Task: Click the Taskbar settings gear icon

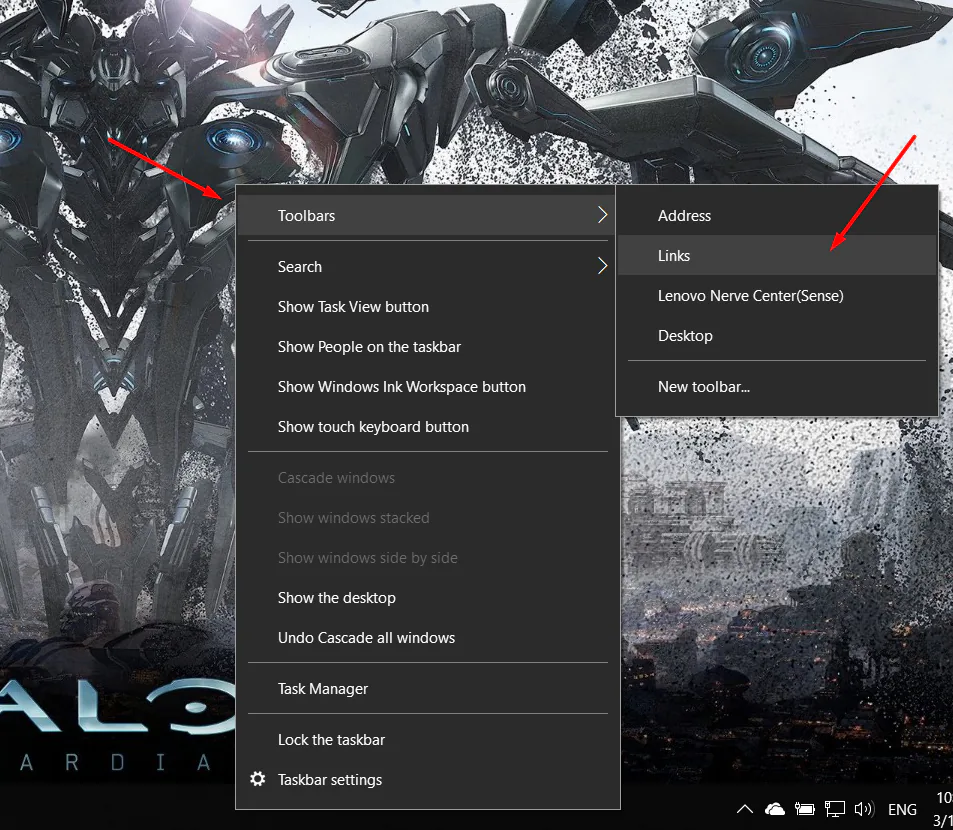Action: point(258,779)
